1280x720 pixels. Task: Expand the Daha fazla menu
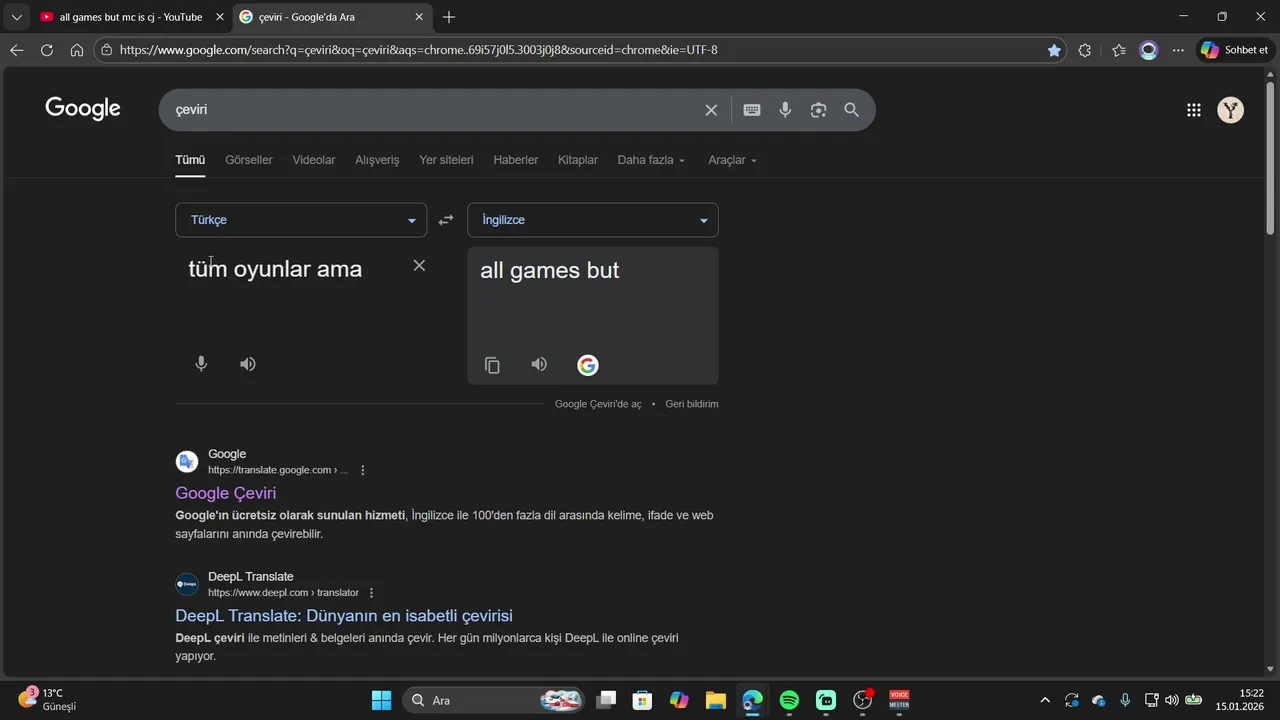pyautogui.click(x=651, y=160)
